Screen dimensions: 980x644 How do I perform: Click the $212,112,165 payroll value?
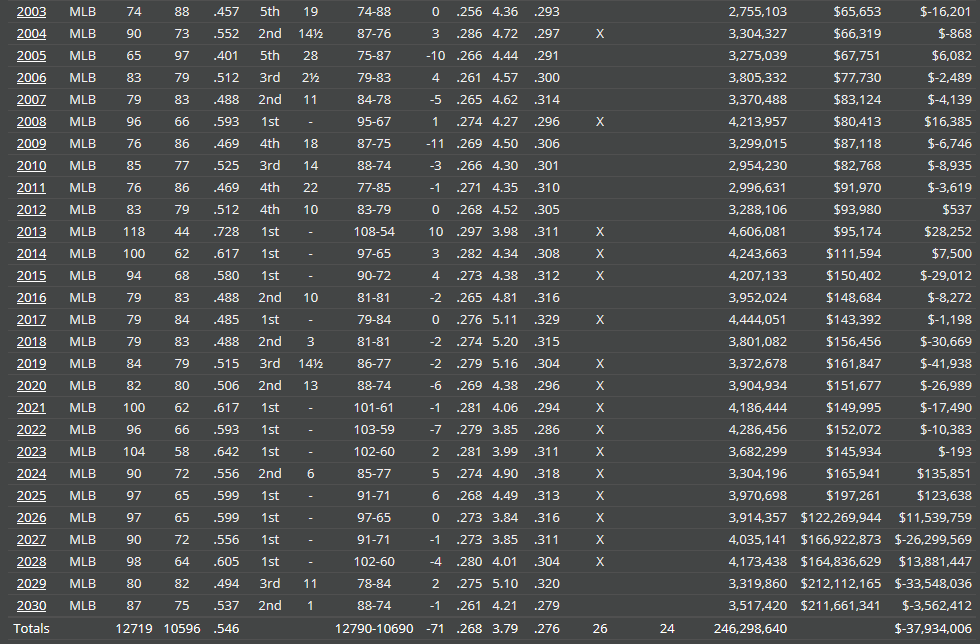pos(841,583)
